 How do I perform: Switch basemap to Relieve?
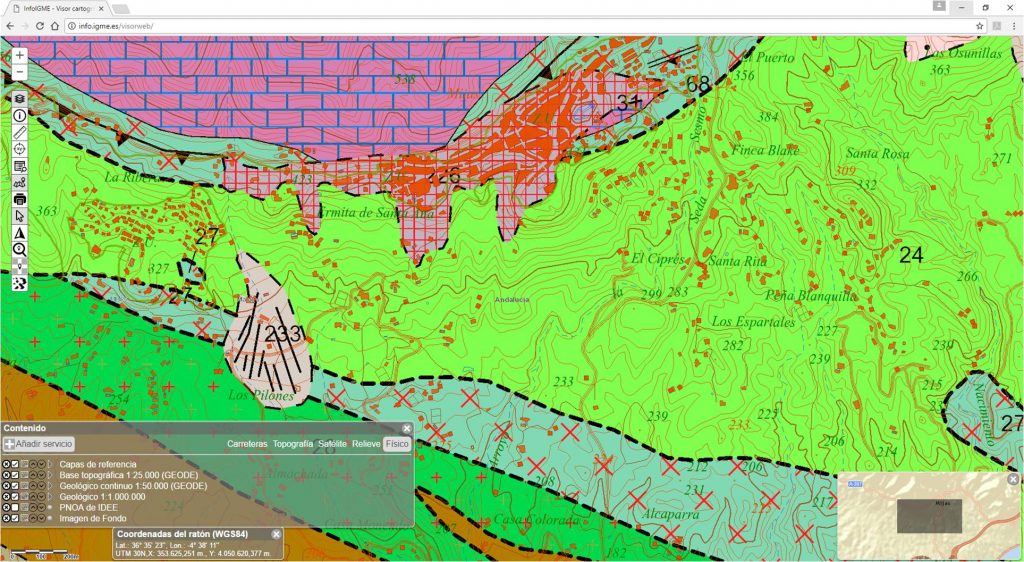point(366,444)
